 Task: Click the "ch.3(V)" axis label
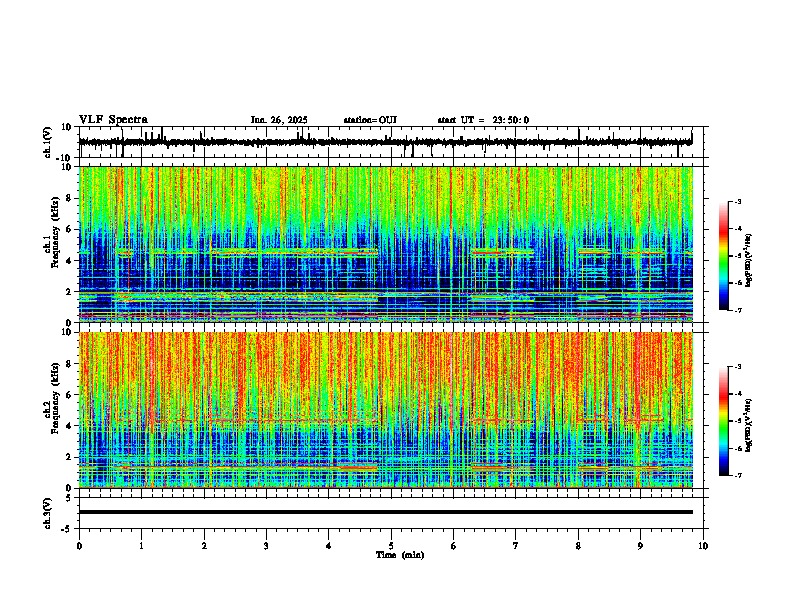coord(48,513)
